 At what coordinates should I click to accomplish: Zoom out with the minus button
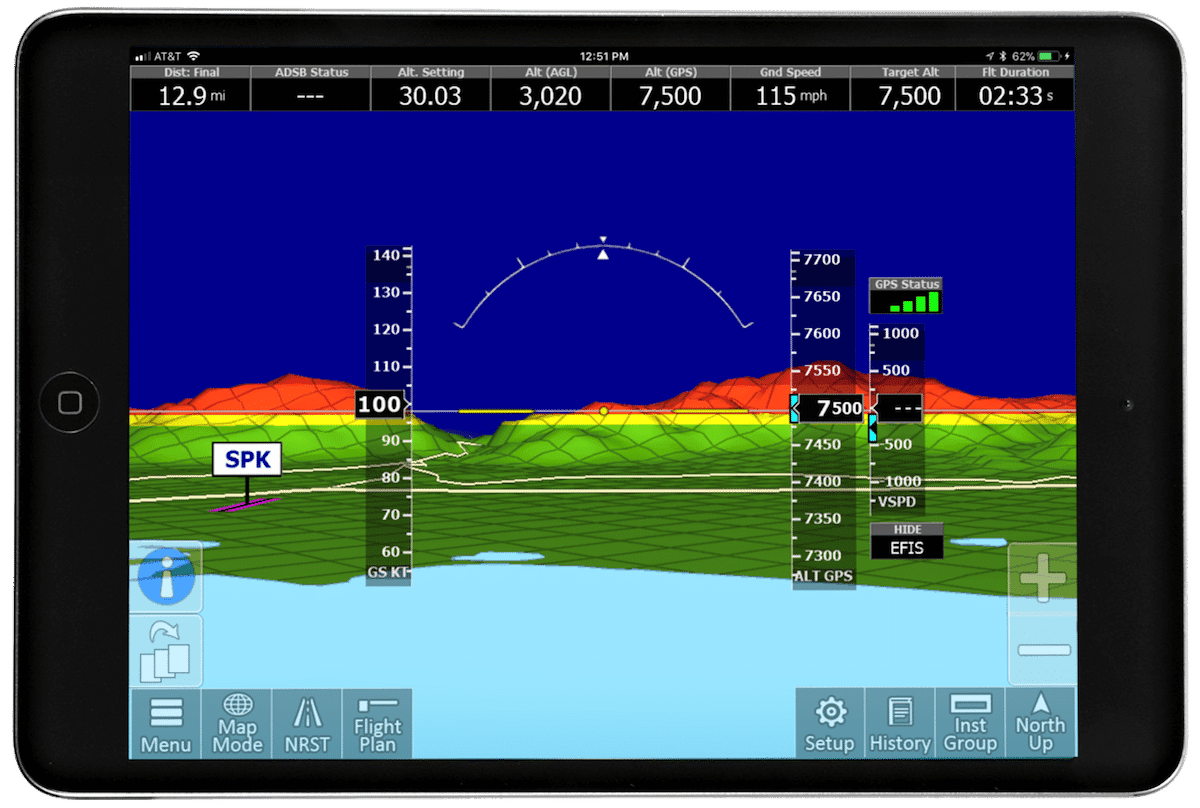pos(1043,650)
